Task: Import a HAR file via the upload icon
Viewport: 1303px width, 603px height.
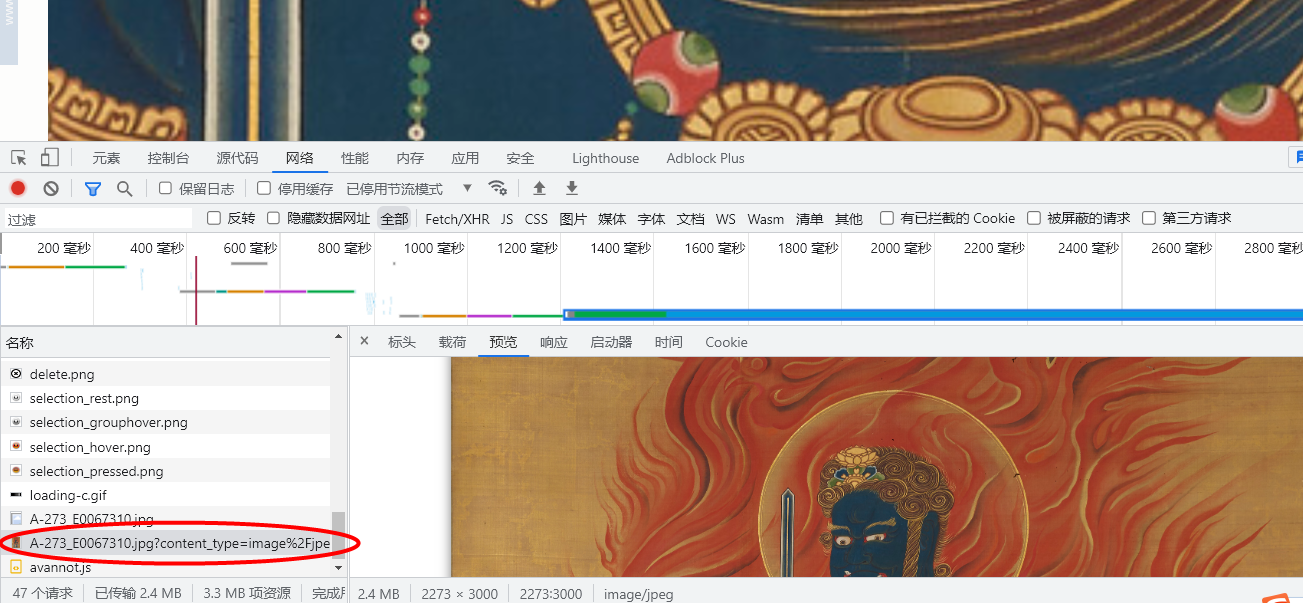Action: pyautogui.click(x=538, y=188)
